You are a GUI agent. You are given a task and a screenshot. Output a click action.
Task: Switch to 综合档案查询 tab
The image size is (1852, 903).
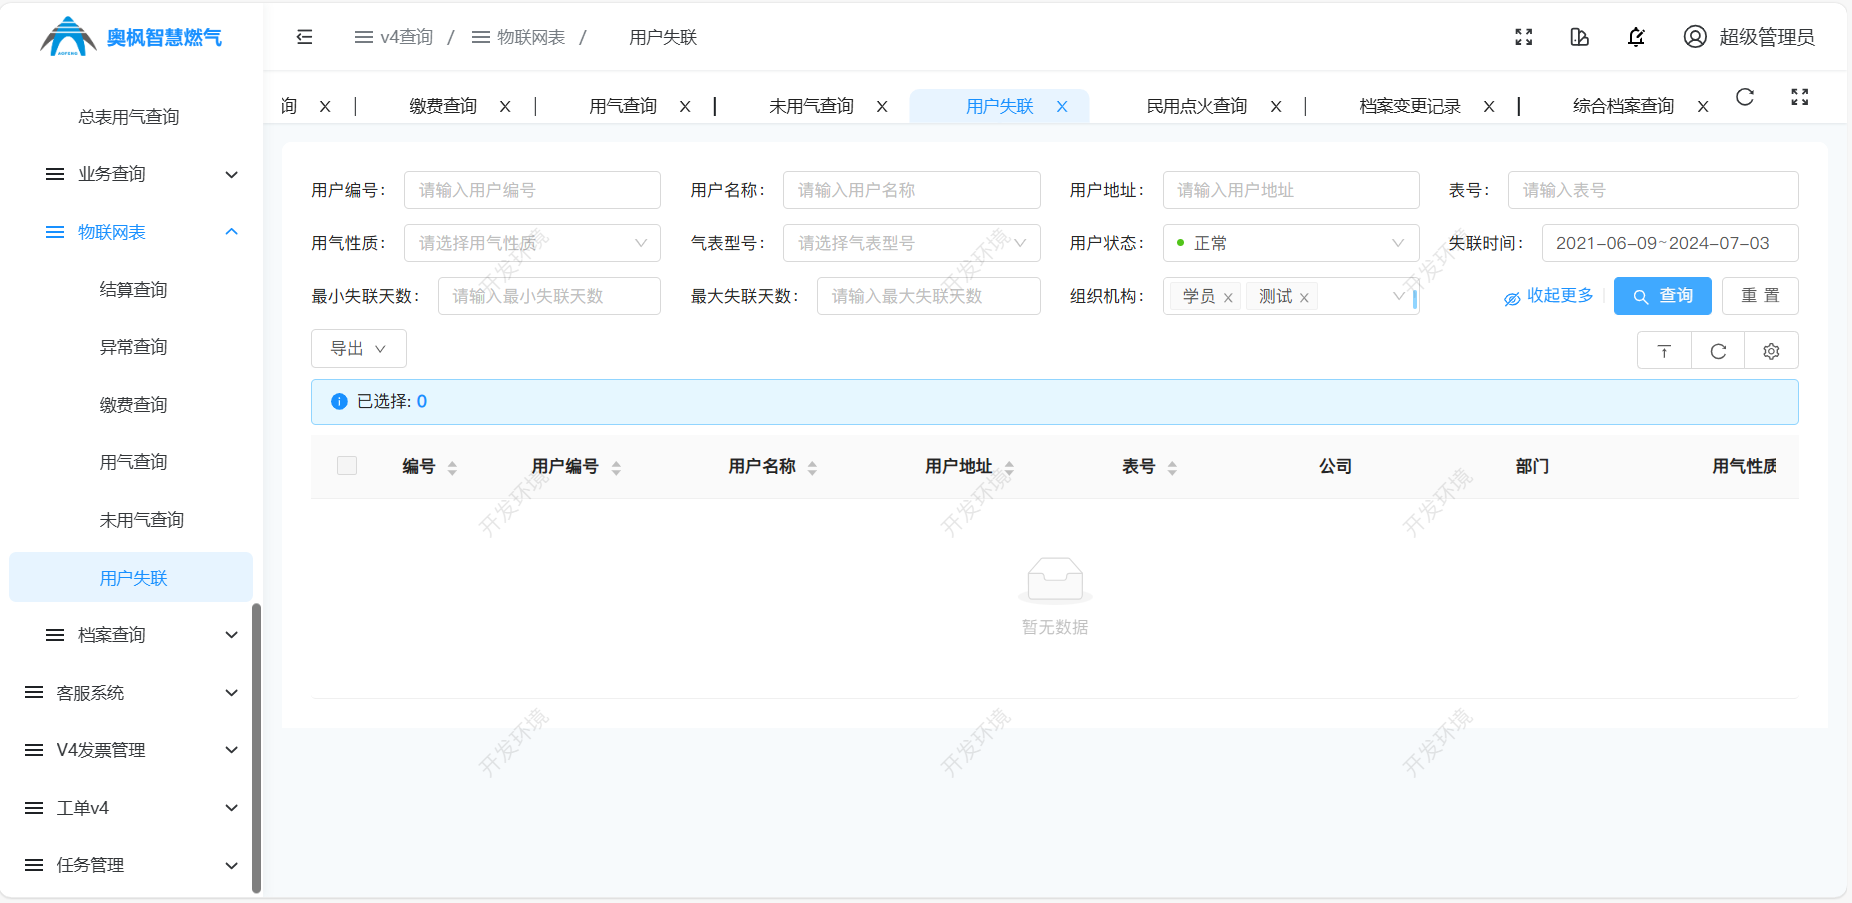(x=1623, y=107)
